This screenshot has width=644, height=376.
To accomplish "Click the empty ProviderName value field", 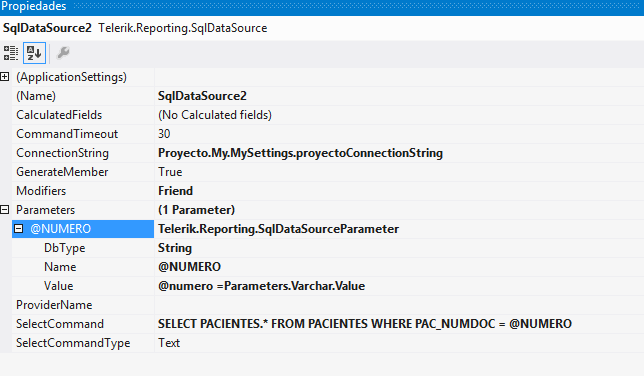I will point(398,304).
